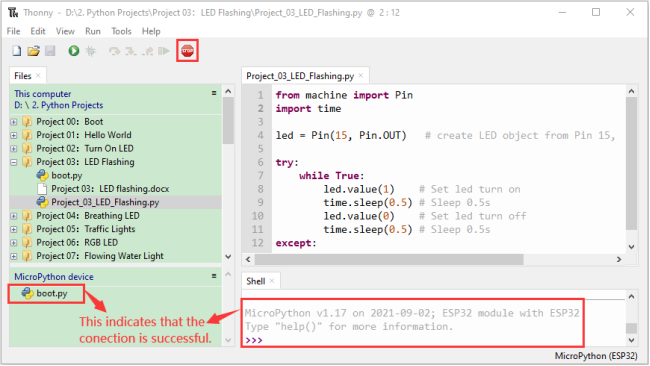The image size is (650, 366).
Task: Open the Help menu
Action: coord(151,31)
